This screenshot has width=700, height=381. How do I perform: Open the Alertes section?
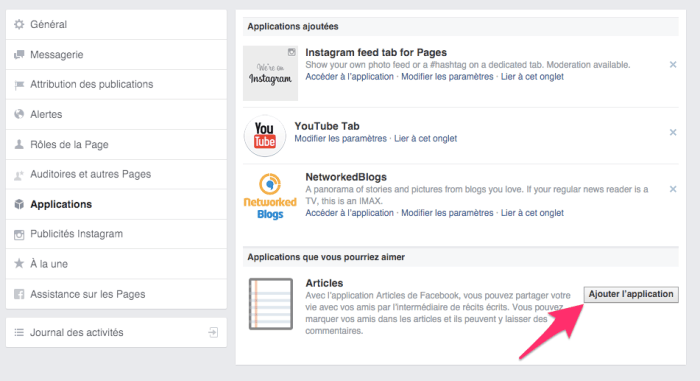tap(116, 114)
